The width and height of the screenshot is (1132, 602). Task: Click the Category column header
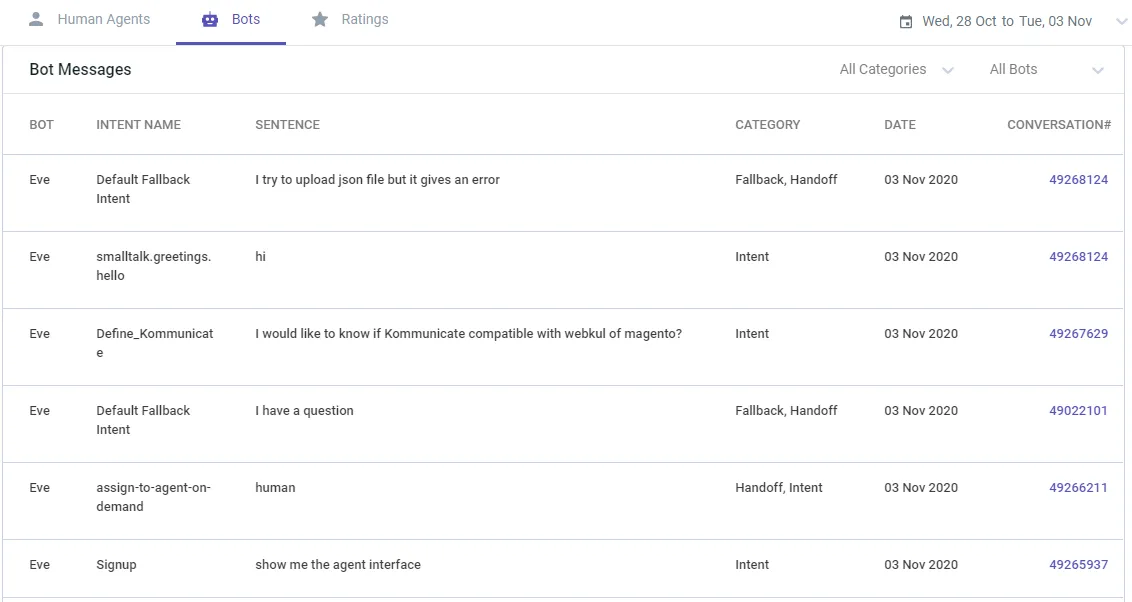coord(767,125)
